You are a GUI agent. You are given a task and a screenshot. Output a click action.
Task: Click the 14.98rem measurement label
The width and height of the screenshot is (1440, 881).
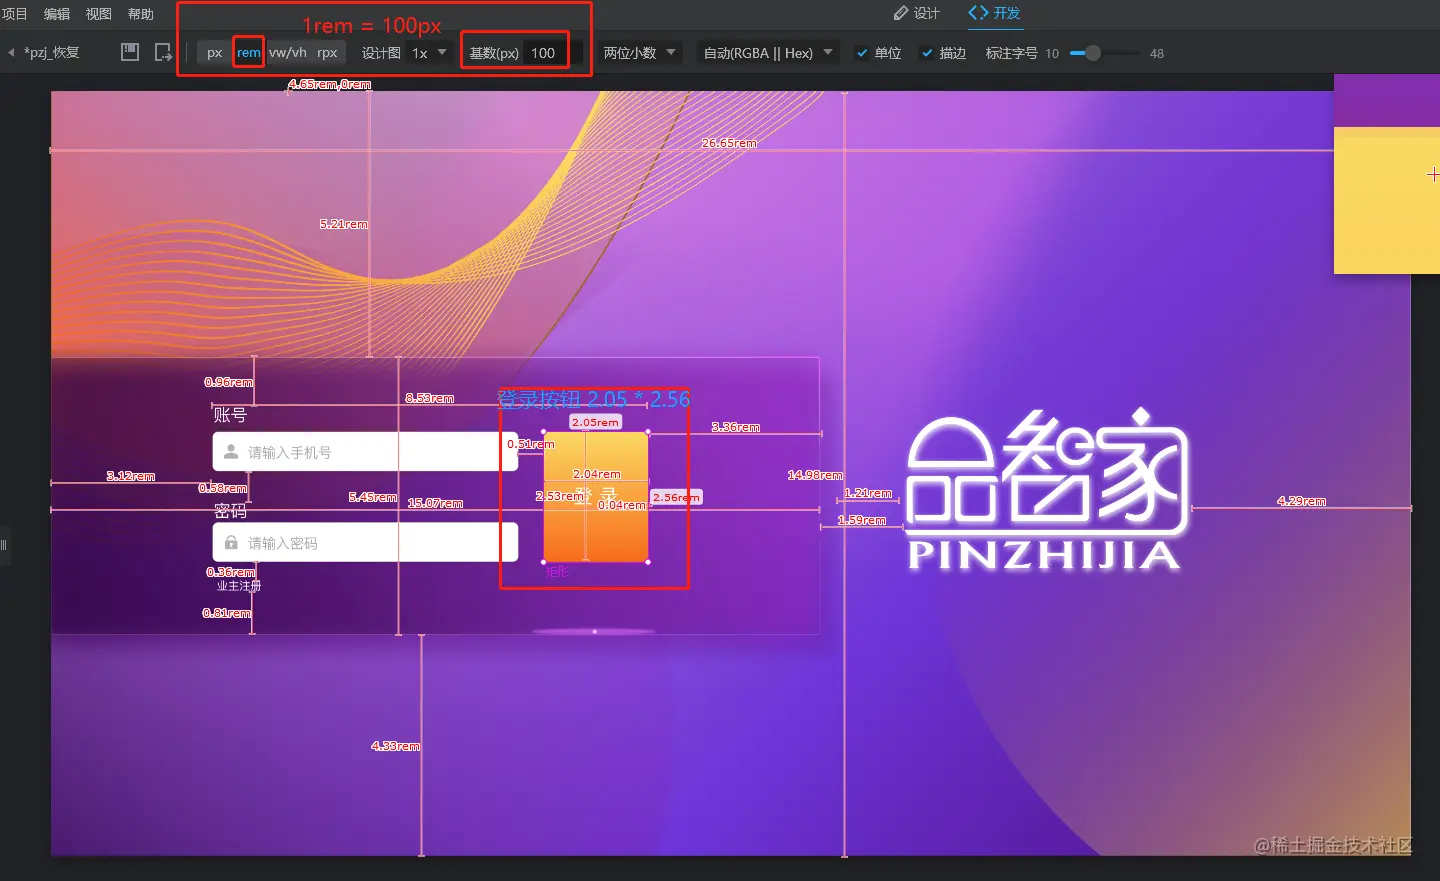(x=815, y=475)
